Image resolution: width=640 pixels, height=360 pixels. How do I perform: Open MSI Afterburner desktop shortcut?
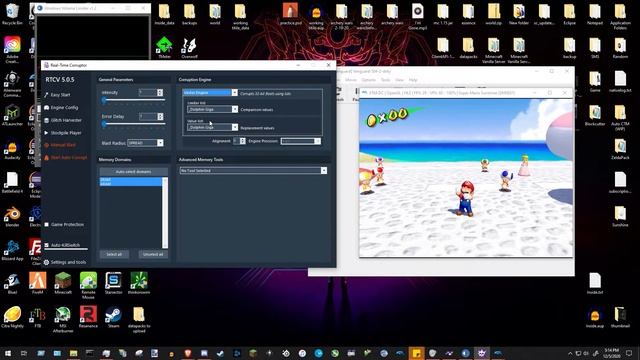(63, 320)
